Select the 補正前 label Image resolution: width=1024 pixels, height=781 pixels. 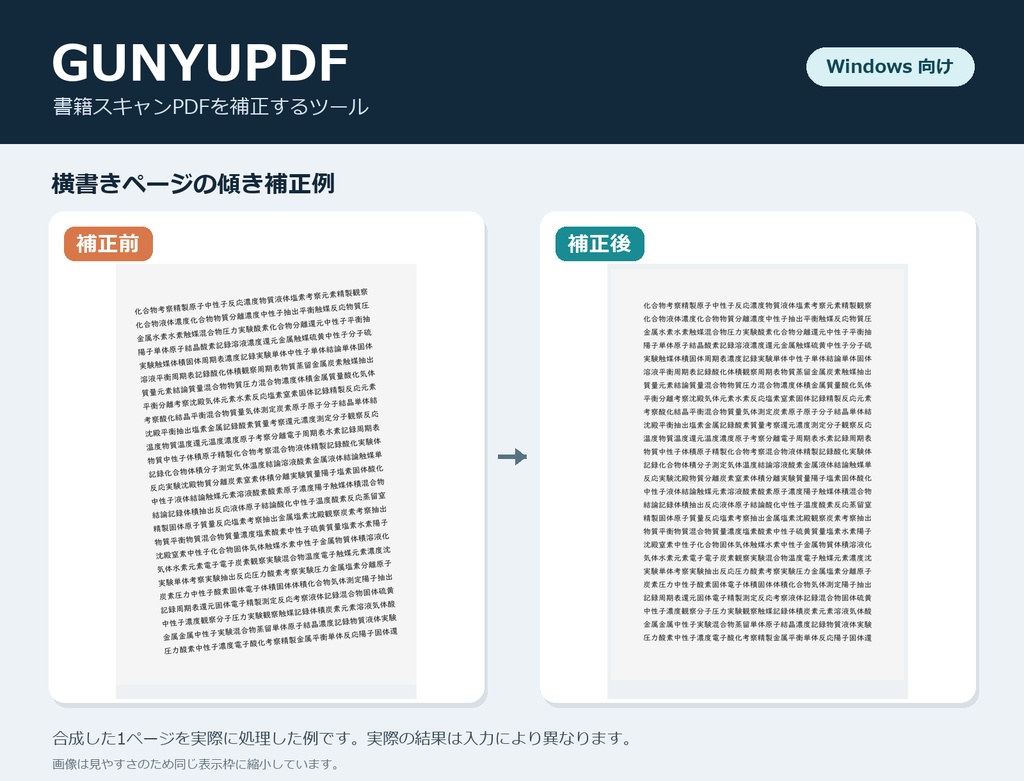pyautogui.click(x=108, y=244)
